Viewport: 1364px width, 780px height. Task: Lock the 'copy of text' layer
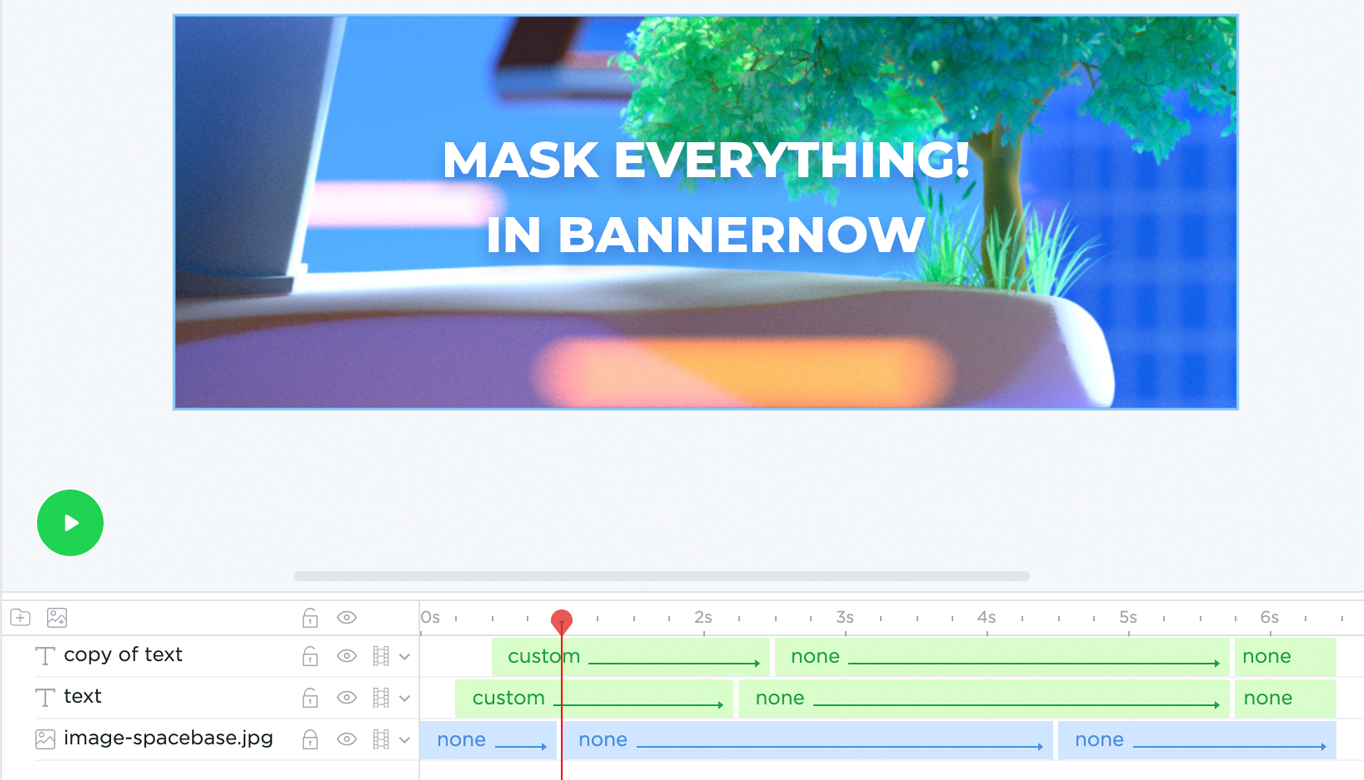[310, 656]
